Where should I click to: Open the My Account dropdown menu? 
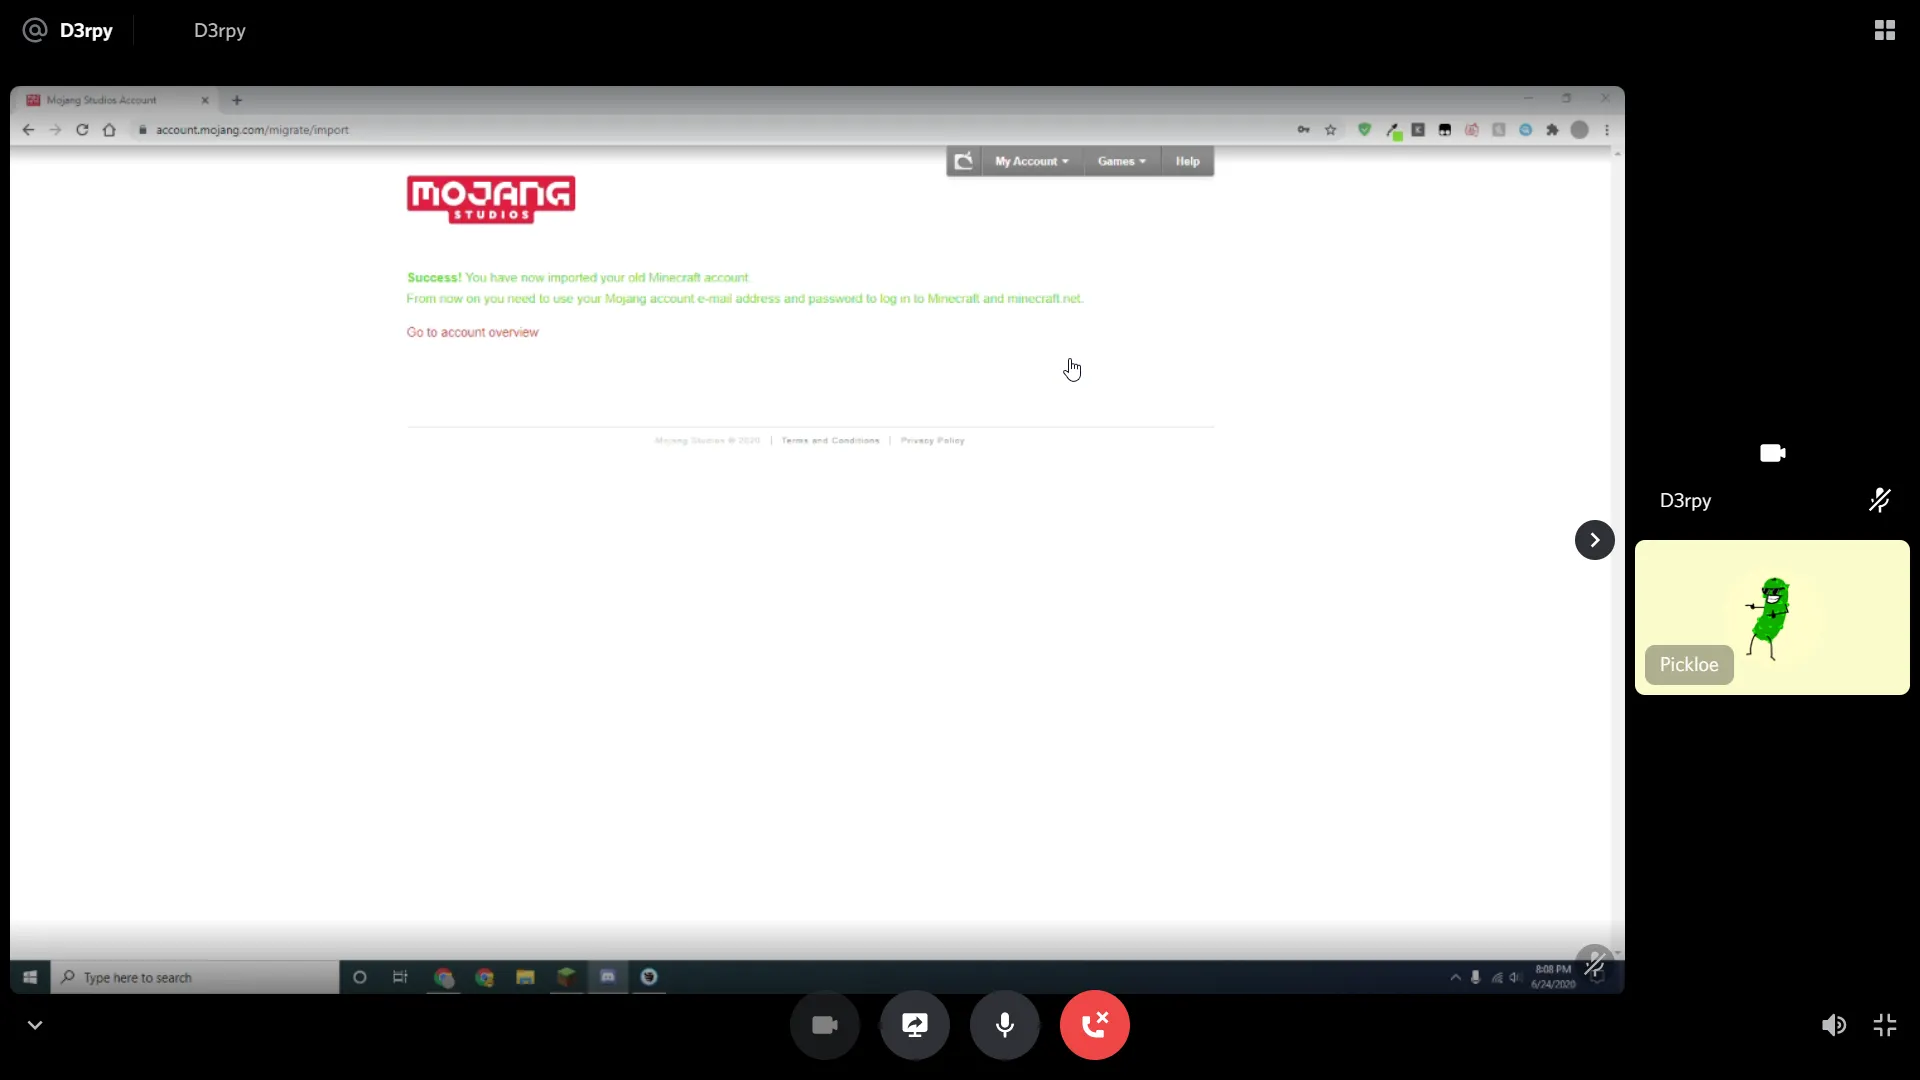coord(1031,161)
